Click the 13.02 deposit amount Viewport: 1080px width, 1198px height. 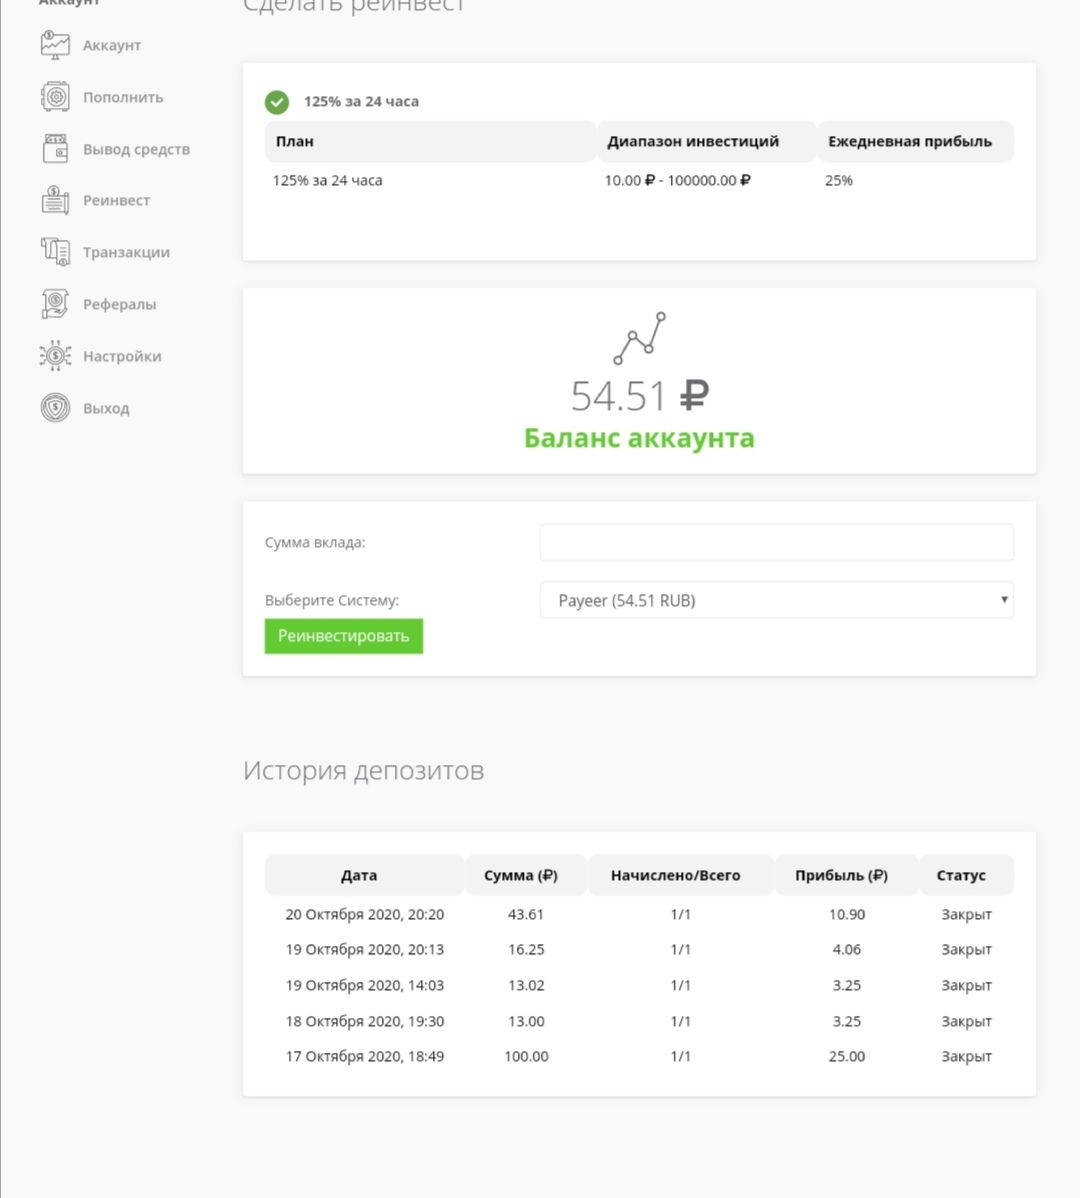(526, 986)
